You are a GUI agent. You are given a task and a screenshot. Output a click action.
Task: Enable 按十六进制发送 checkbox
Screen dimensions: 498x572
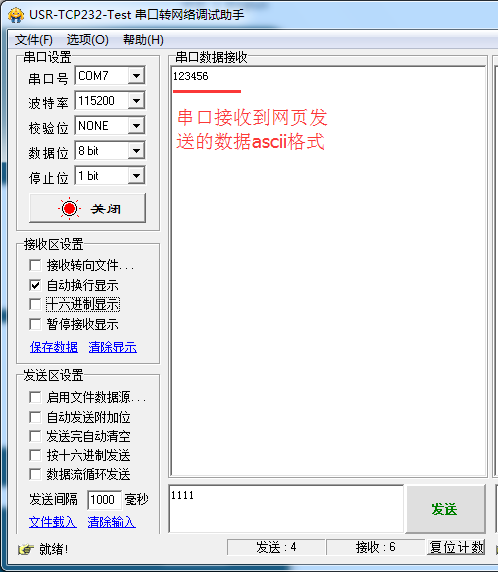[35, 455]
